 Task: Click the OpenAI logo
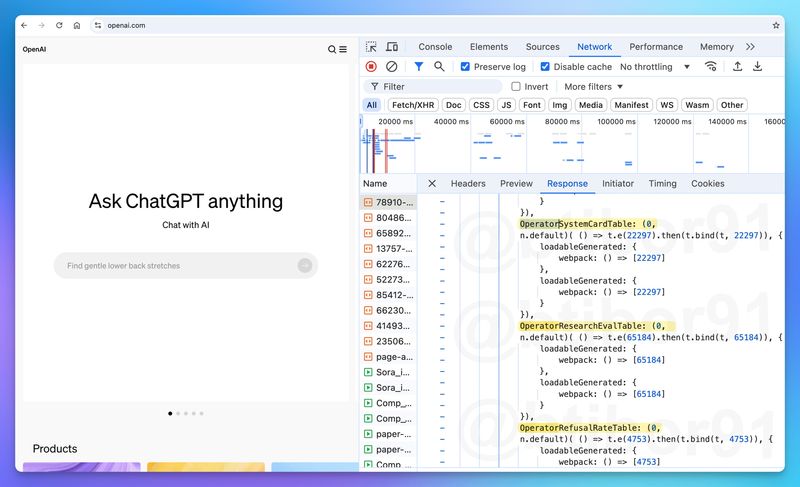coord(34,49)
